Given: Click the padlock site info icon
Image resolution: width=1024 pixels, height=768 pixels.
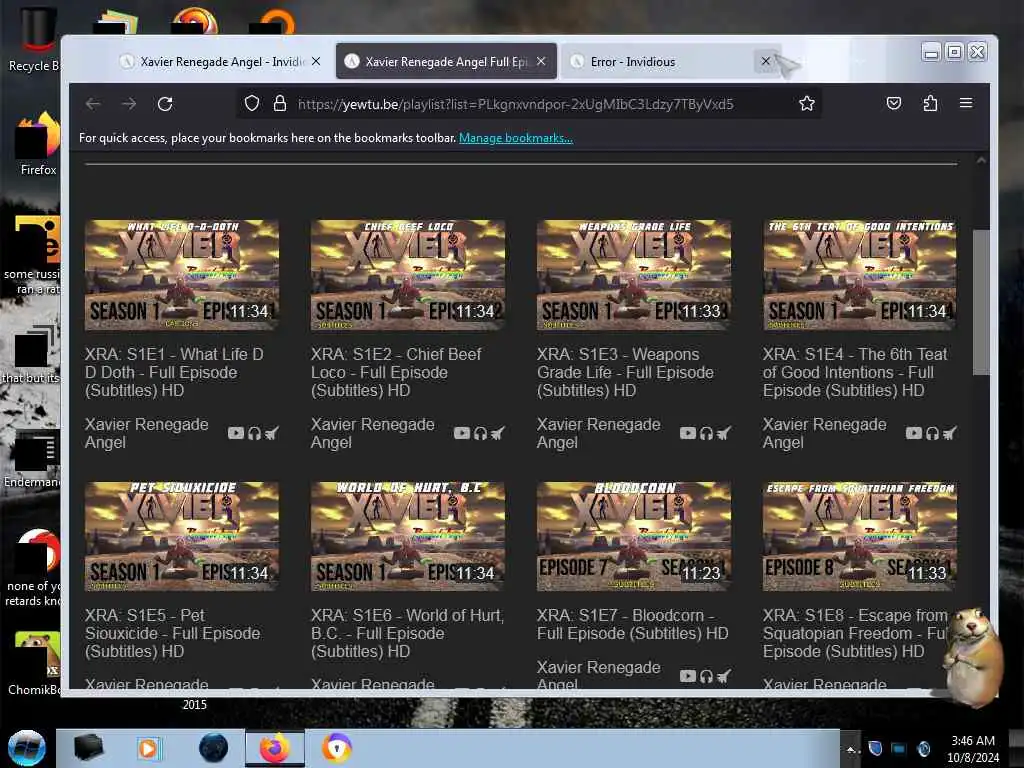Looking at the screenshot, I should tap(280, 103).
